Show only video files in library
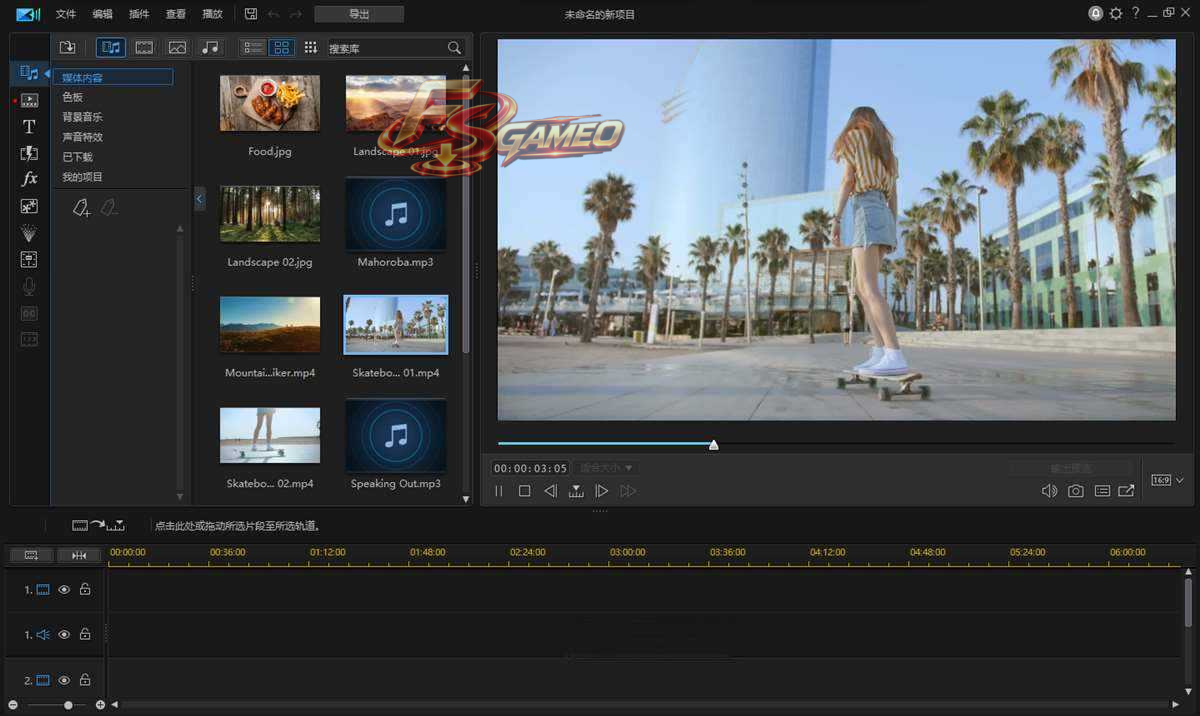Screen dimensions: 1200x716 tap(144, 47)
